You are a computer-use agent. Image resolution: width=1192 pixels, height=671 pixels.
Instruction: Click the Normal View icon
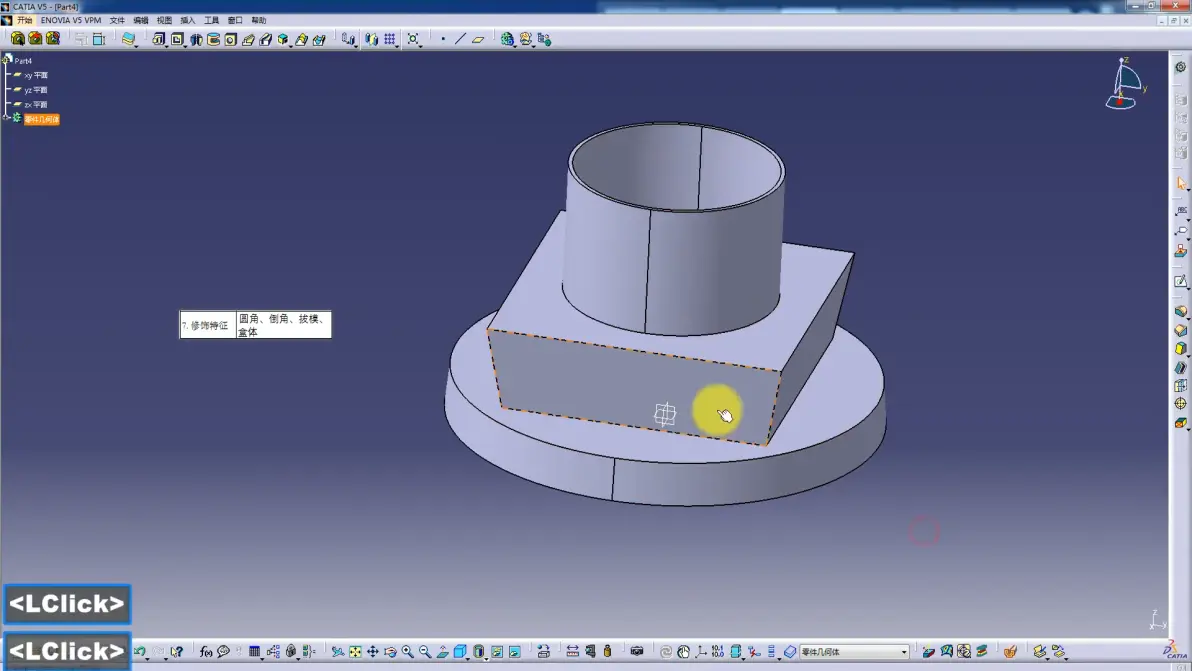pos(442,651)
